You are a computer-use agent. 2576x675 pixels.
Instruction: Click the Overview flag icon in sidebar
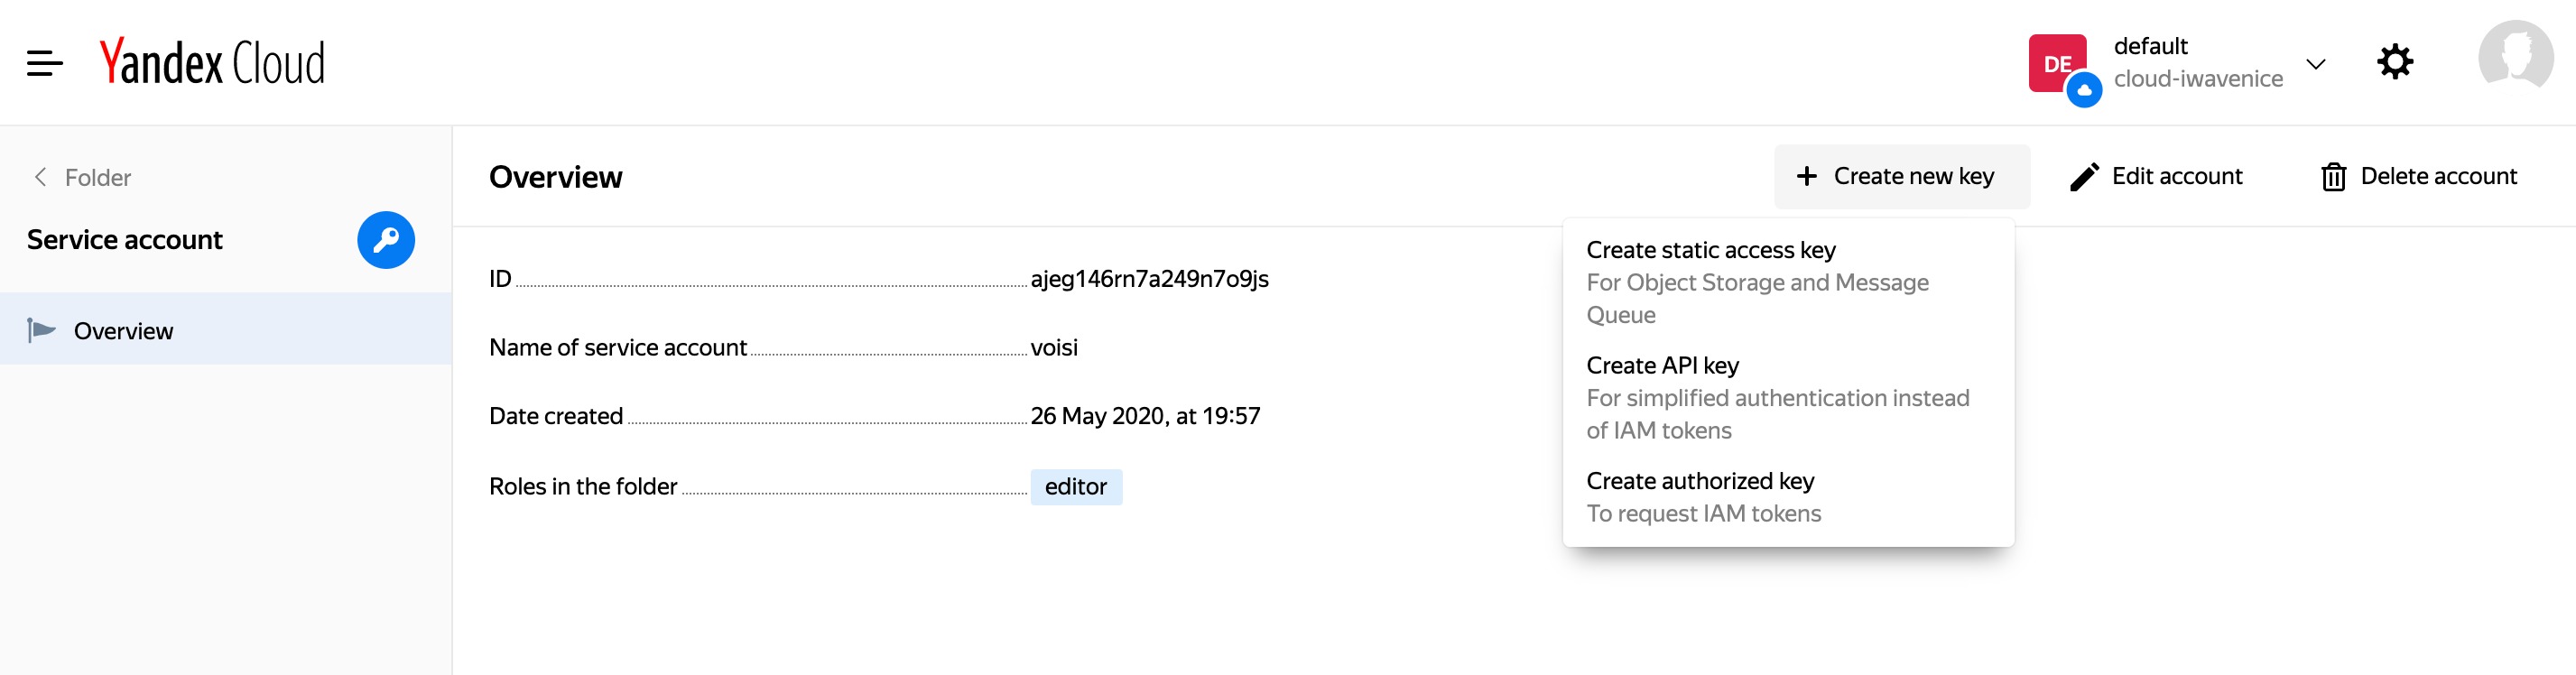click(41, 330)
